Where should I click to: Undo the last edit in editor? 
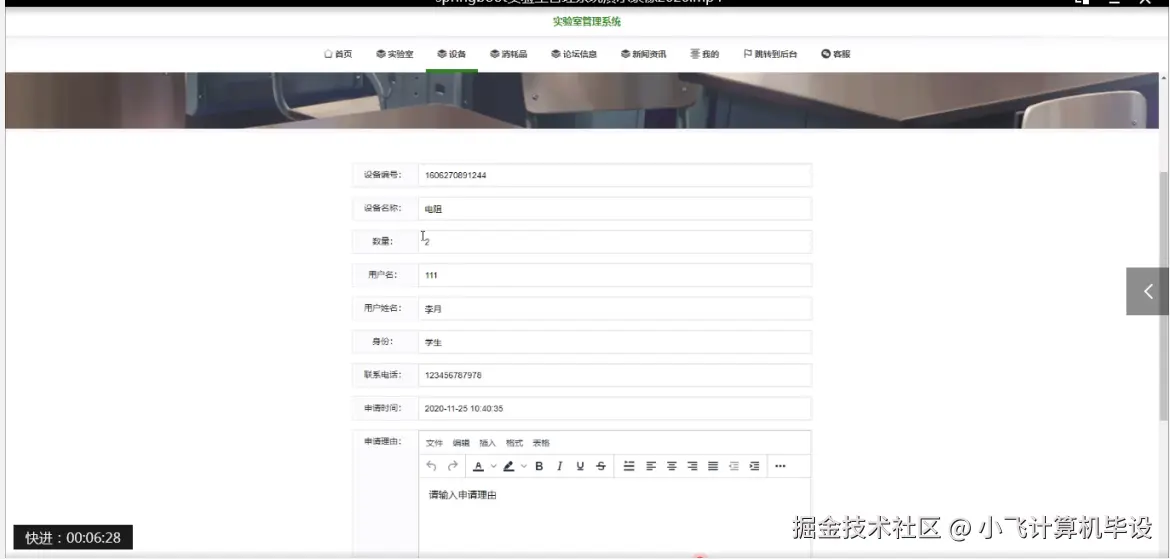click(431, 466)
